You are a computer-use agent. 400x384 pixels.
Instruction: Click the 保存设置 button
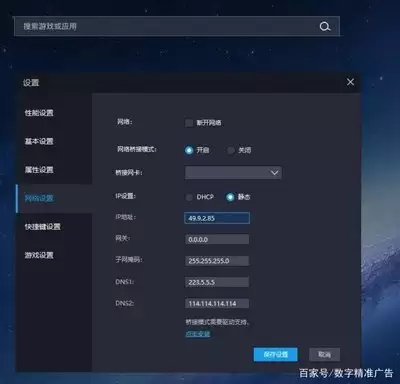[x=275, y=355]
